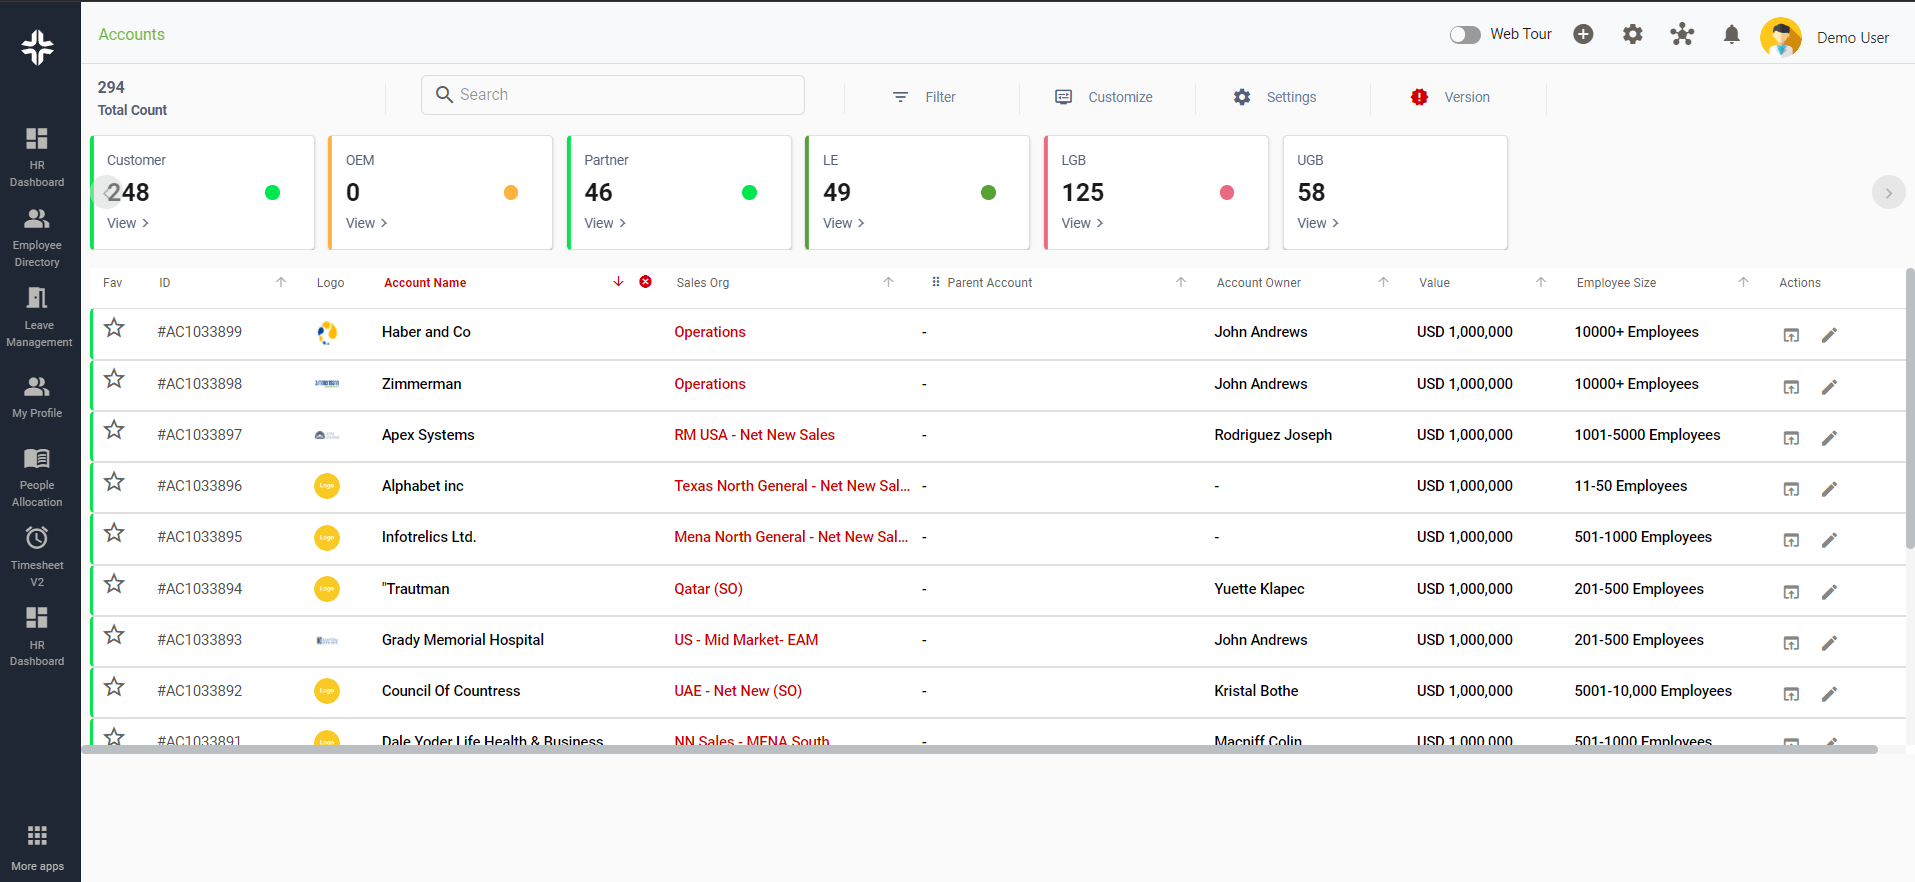This screenshot has height=882, width=1915.
Task: Open Employee Directory from sidebar
Action: point(38,237)
